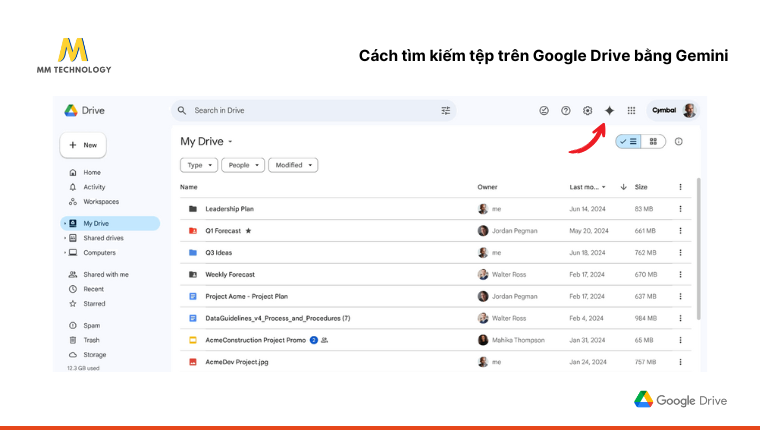This screenshot has width=760, height=430.
Task: More options for AcmeConstruction row
Action: click(681, 340)
